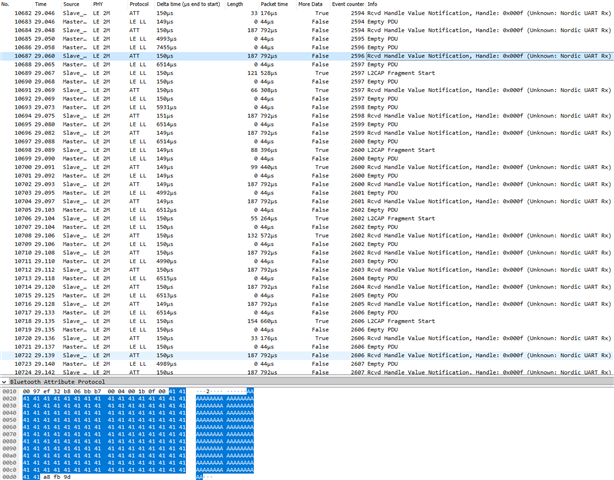
Task: Select packet 10703 with delta 4992µs
Action: tap(307, 193)
